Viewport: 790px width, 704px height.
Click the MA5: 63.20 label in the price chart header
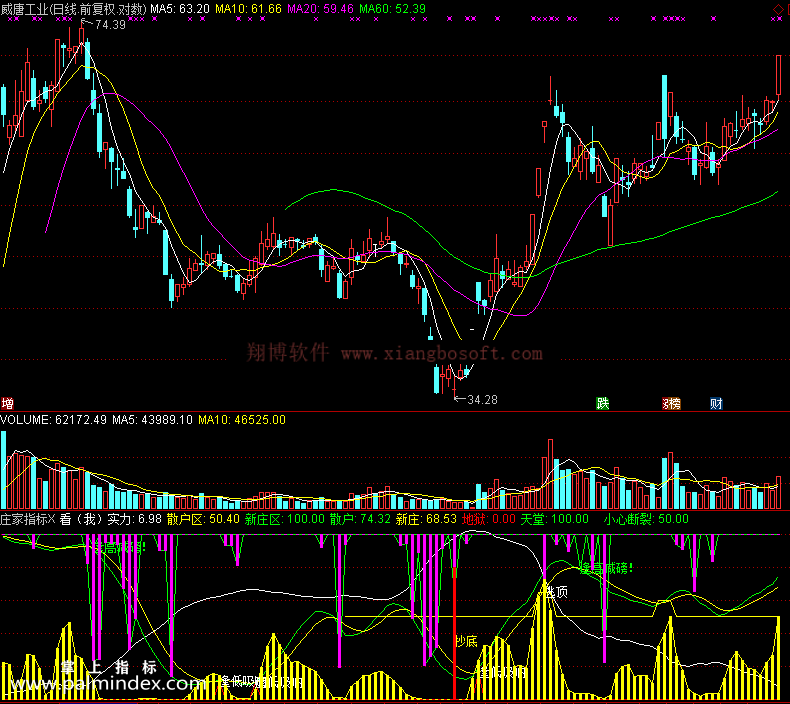[x=180, y=9]
